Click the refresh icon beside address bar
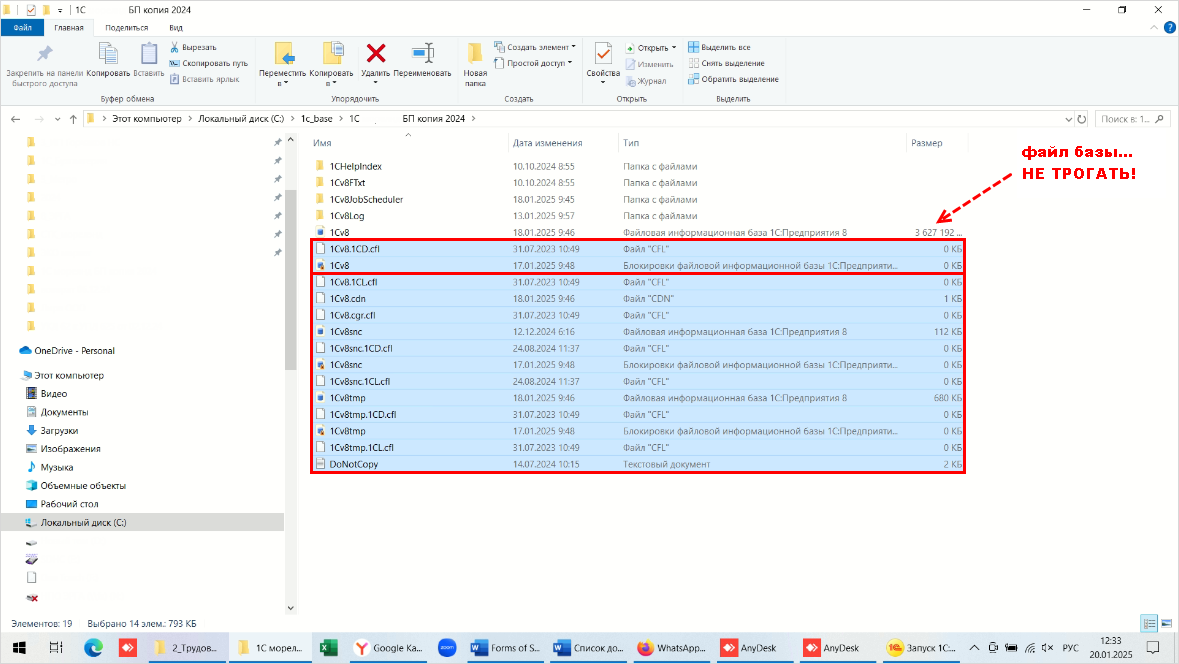The image size is (1179, 664). [x=1082, y=119]
